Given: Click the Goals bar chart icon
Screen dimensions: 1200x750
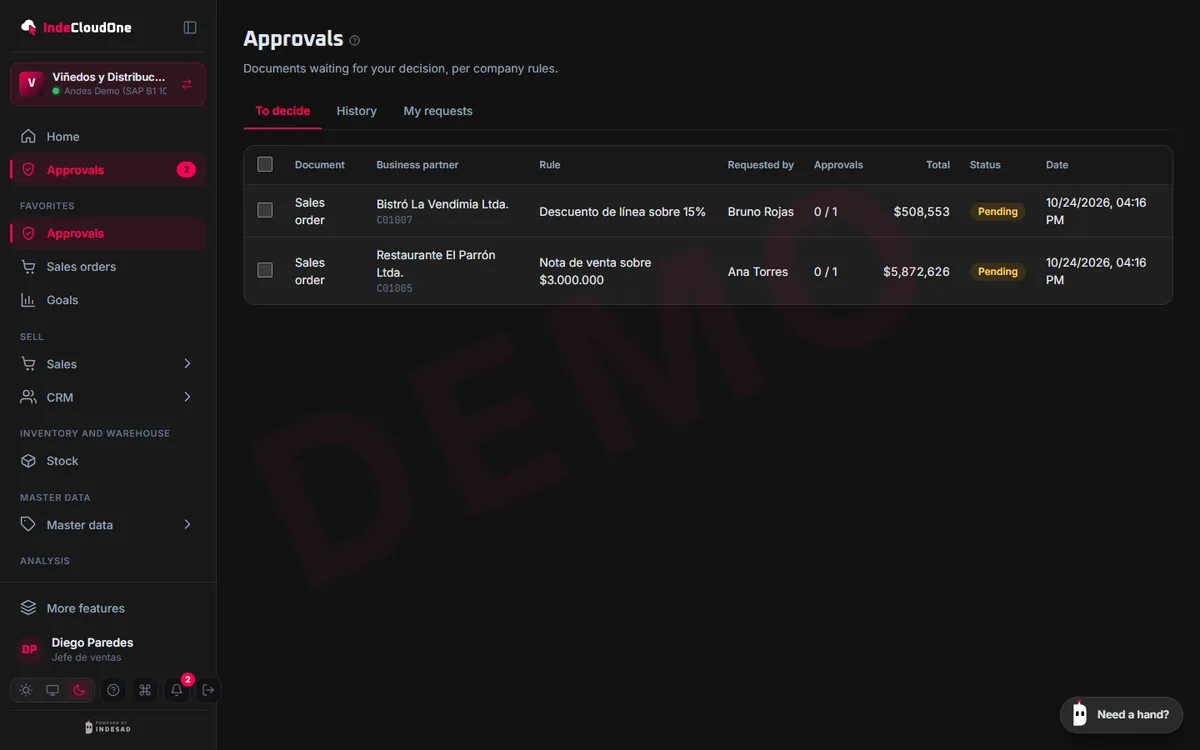Looking at the screenshot, I should [28, 300].
